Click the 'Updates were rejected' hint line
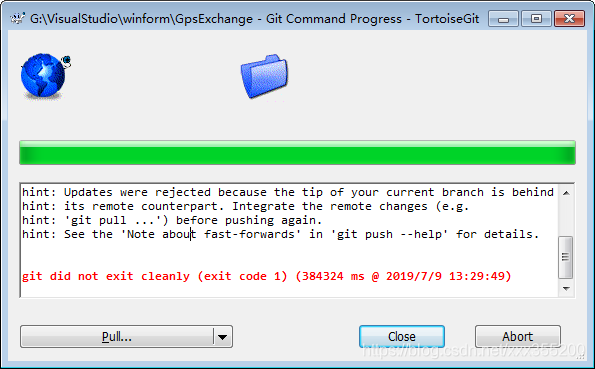This screenshot has width=595, height=369. pos(288,192)
